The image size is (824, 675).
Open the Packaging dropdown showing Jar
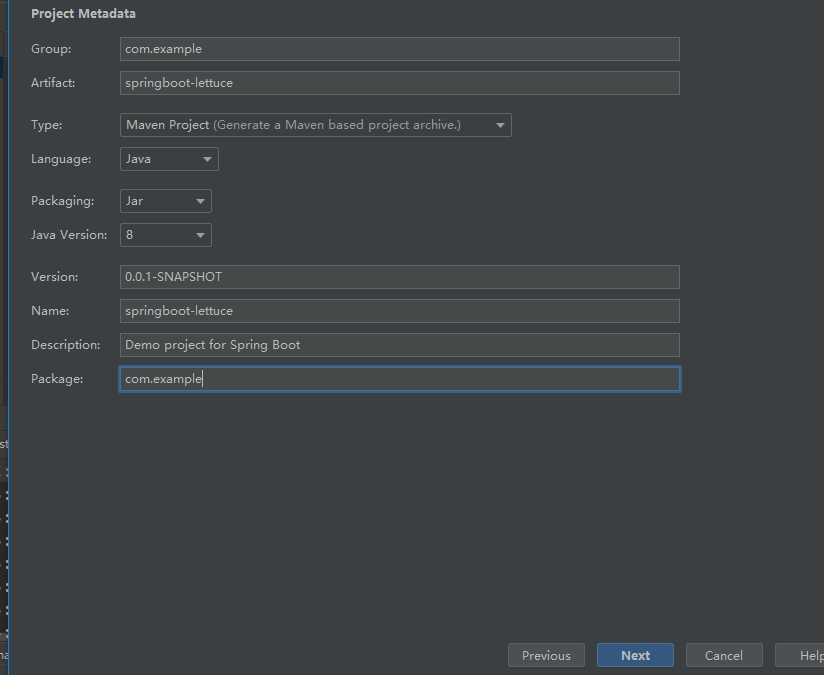coord(166,201)
